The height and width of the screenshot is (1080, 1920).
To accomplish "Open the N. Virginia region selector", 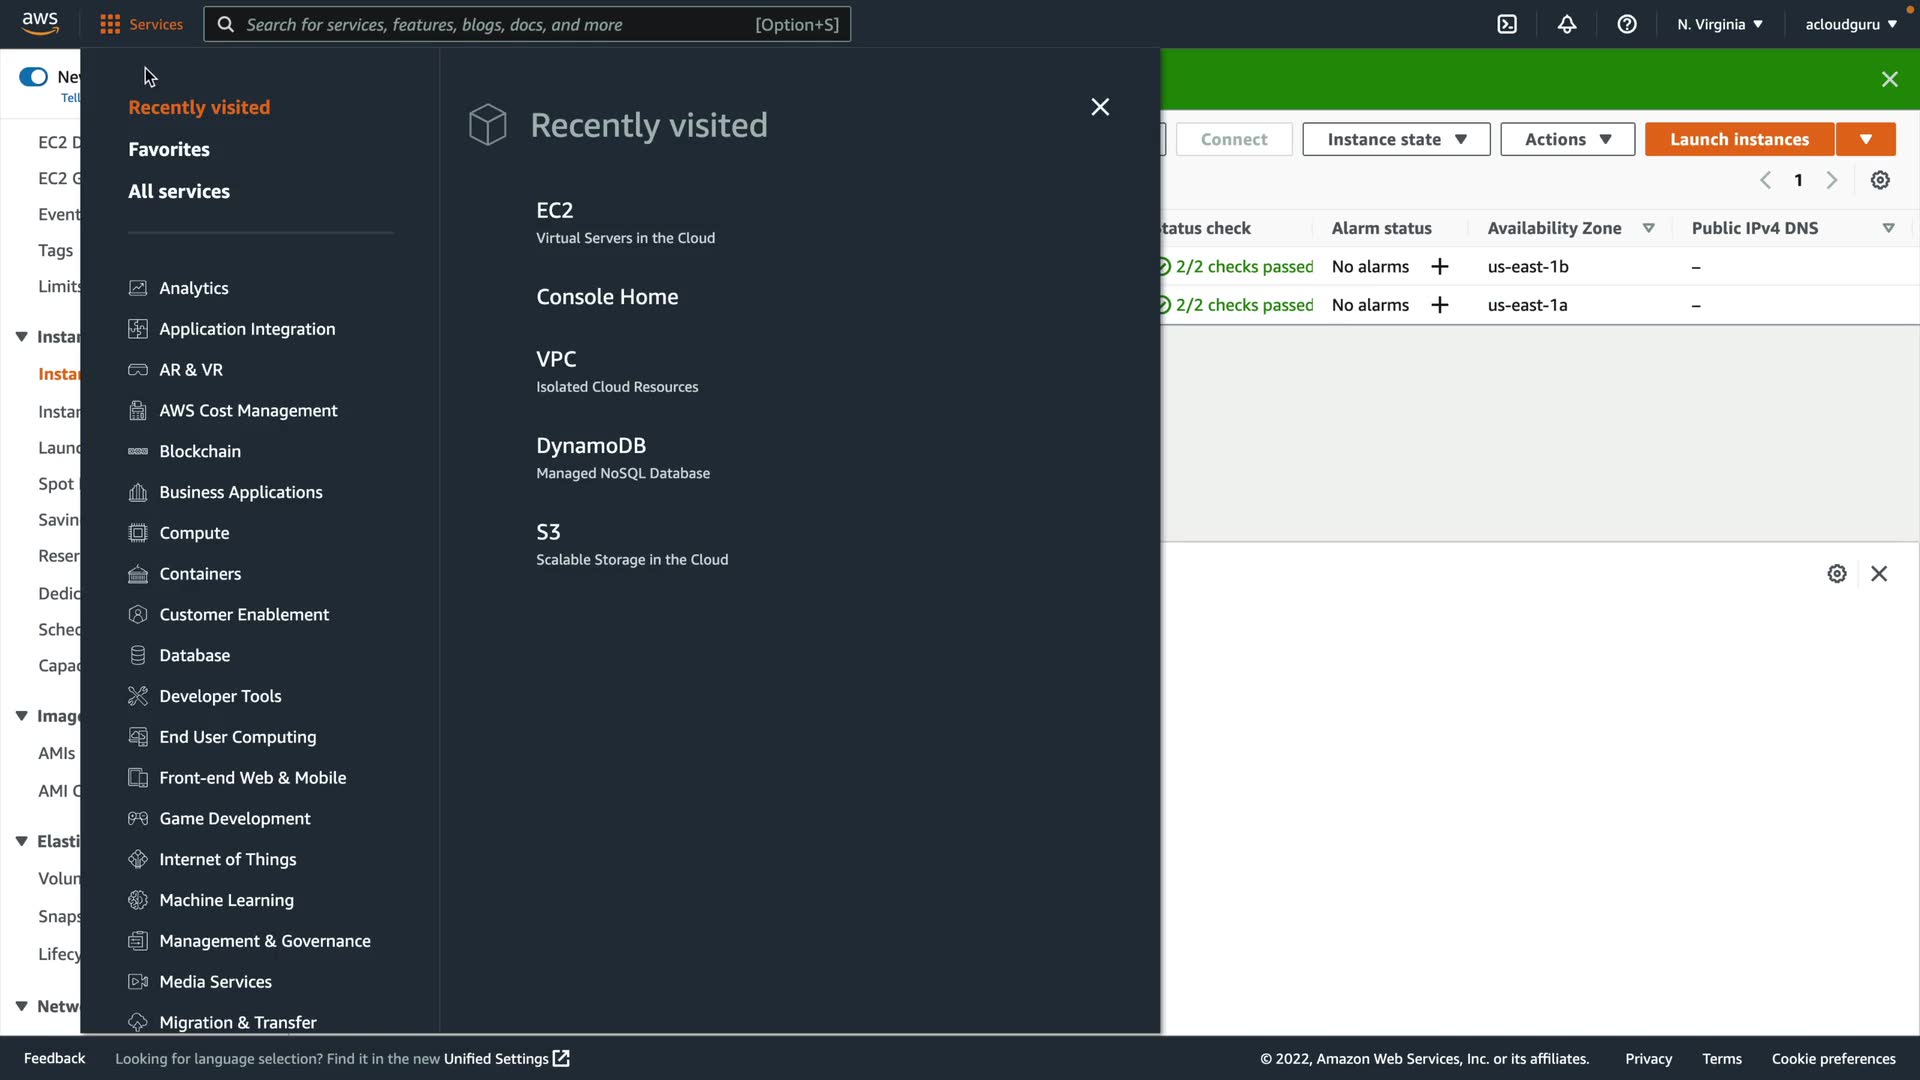I will (x=1720, y=24).
